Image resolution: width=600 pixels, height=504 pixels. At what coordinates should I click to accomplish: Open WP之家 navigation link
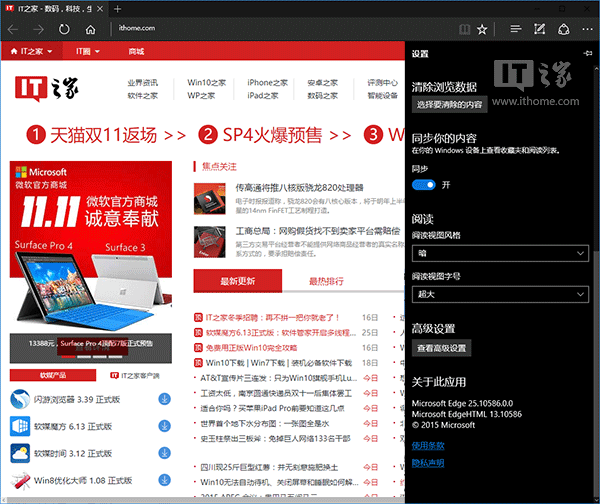[x=201, y=95]
